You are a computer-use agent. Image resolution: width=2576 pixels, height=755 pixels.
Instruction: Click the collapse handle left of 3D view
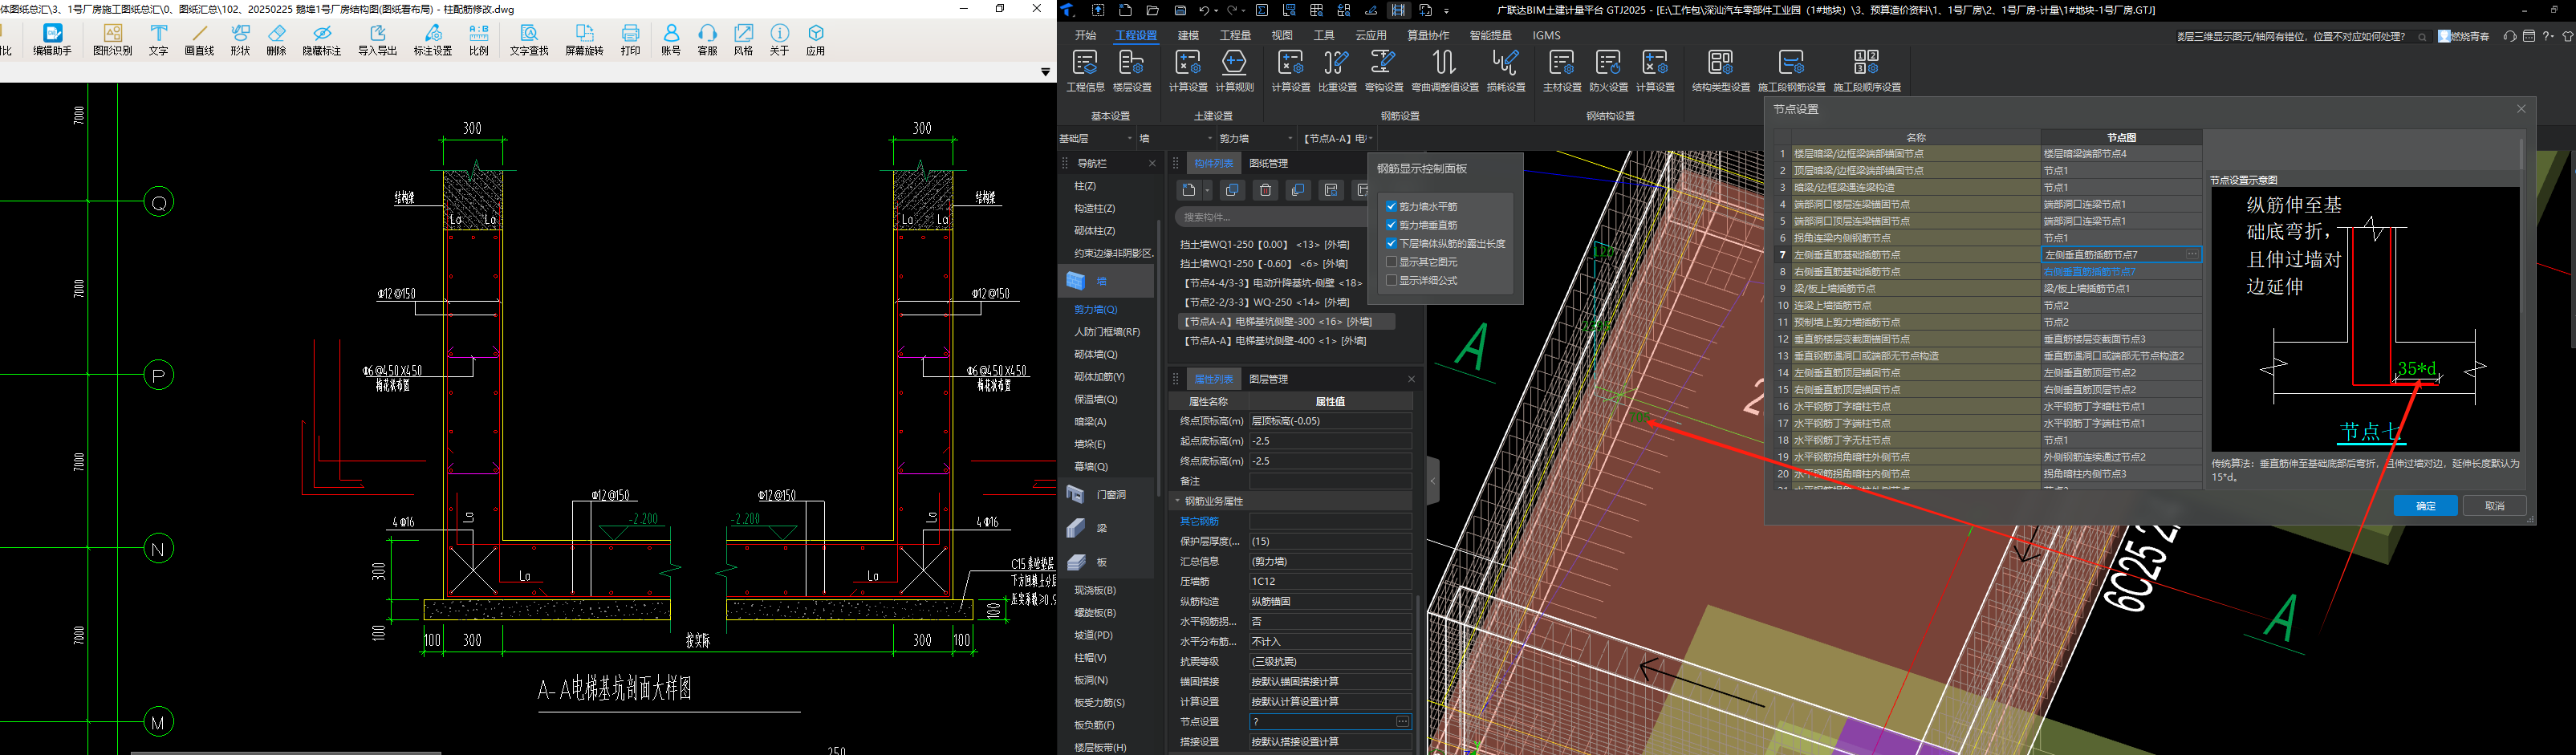point(1433,481)
